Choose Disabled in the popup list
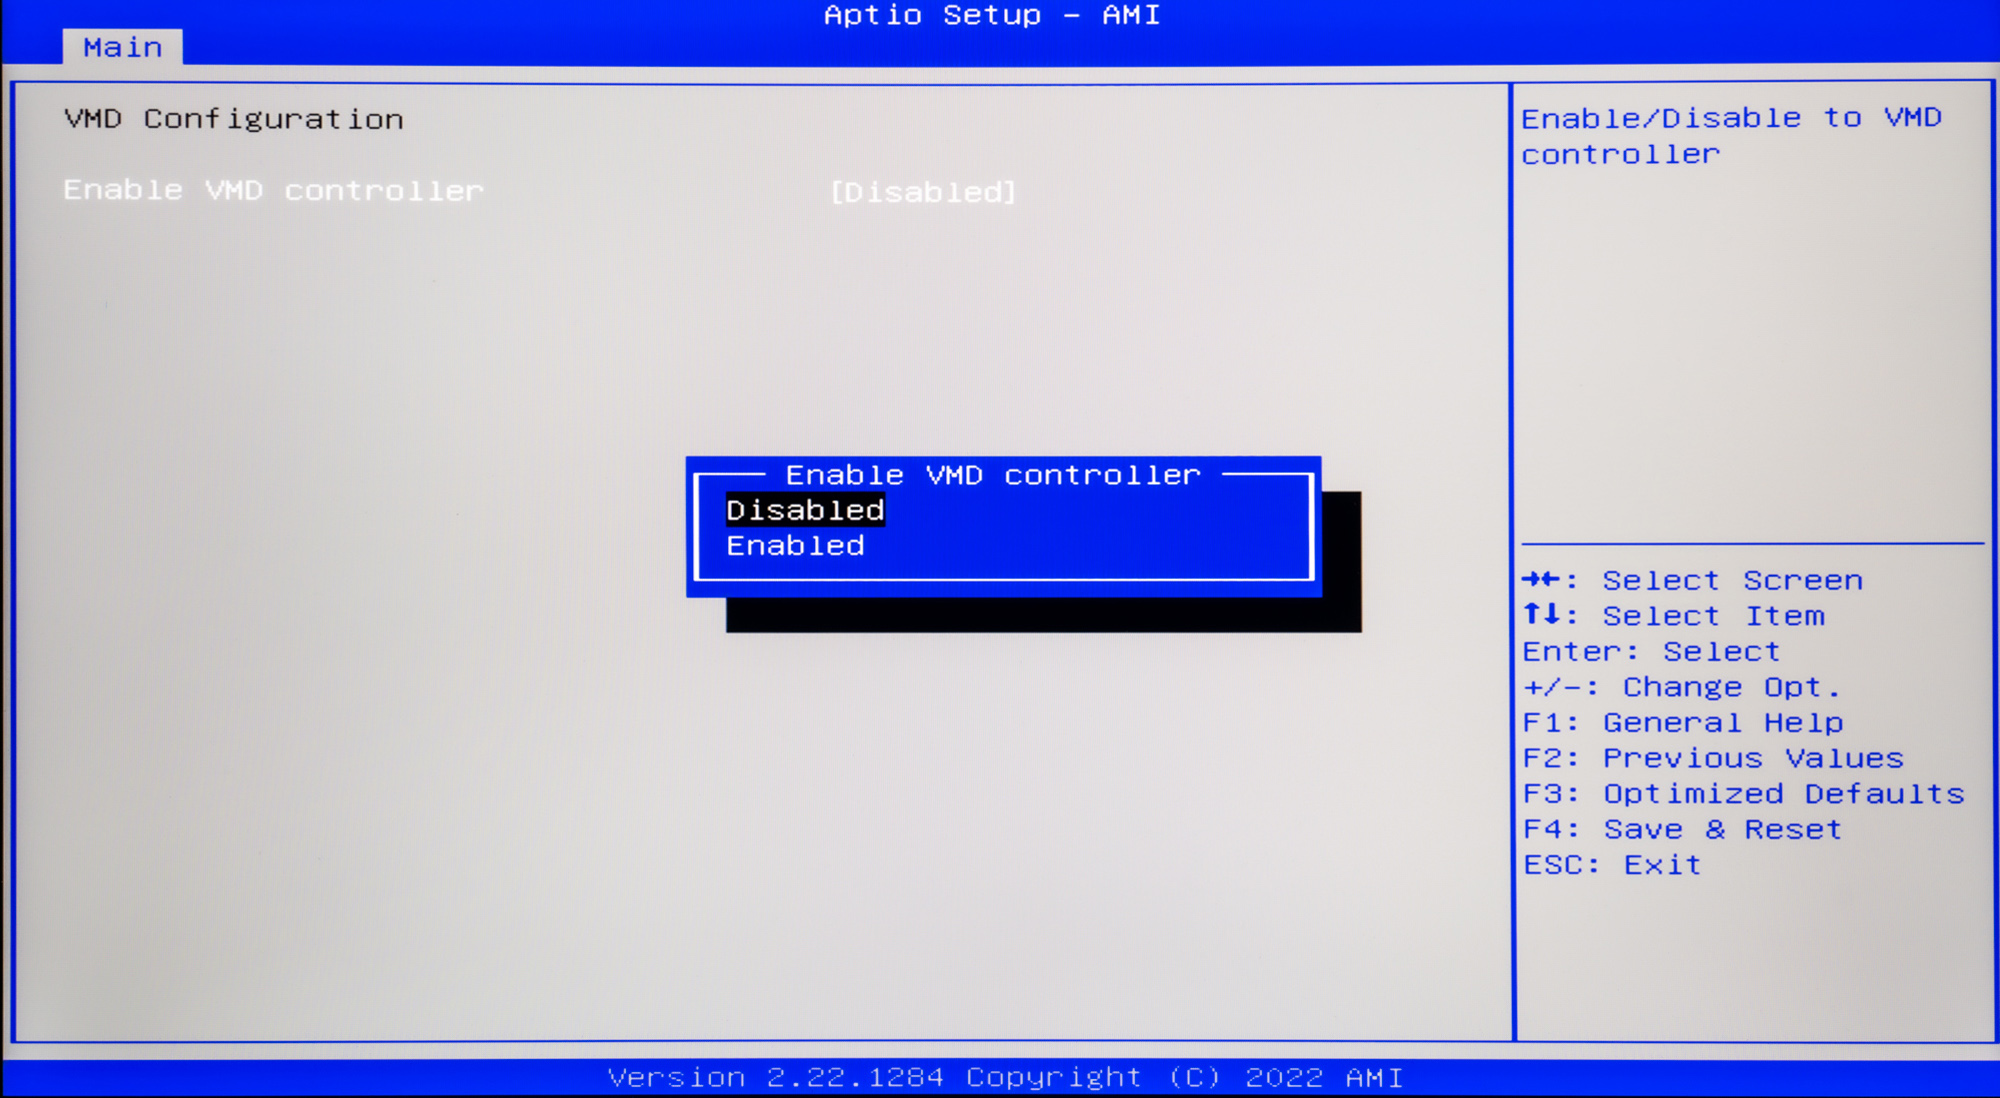 [805, 510]
